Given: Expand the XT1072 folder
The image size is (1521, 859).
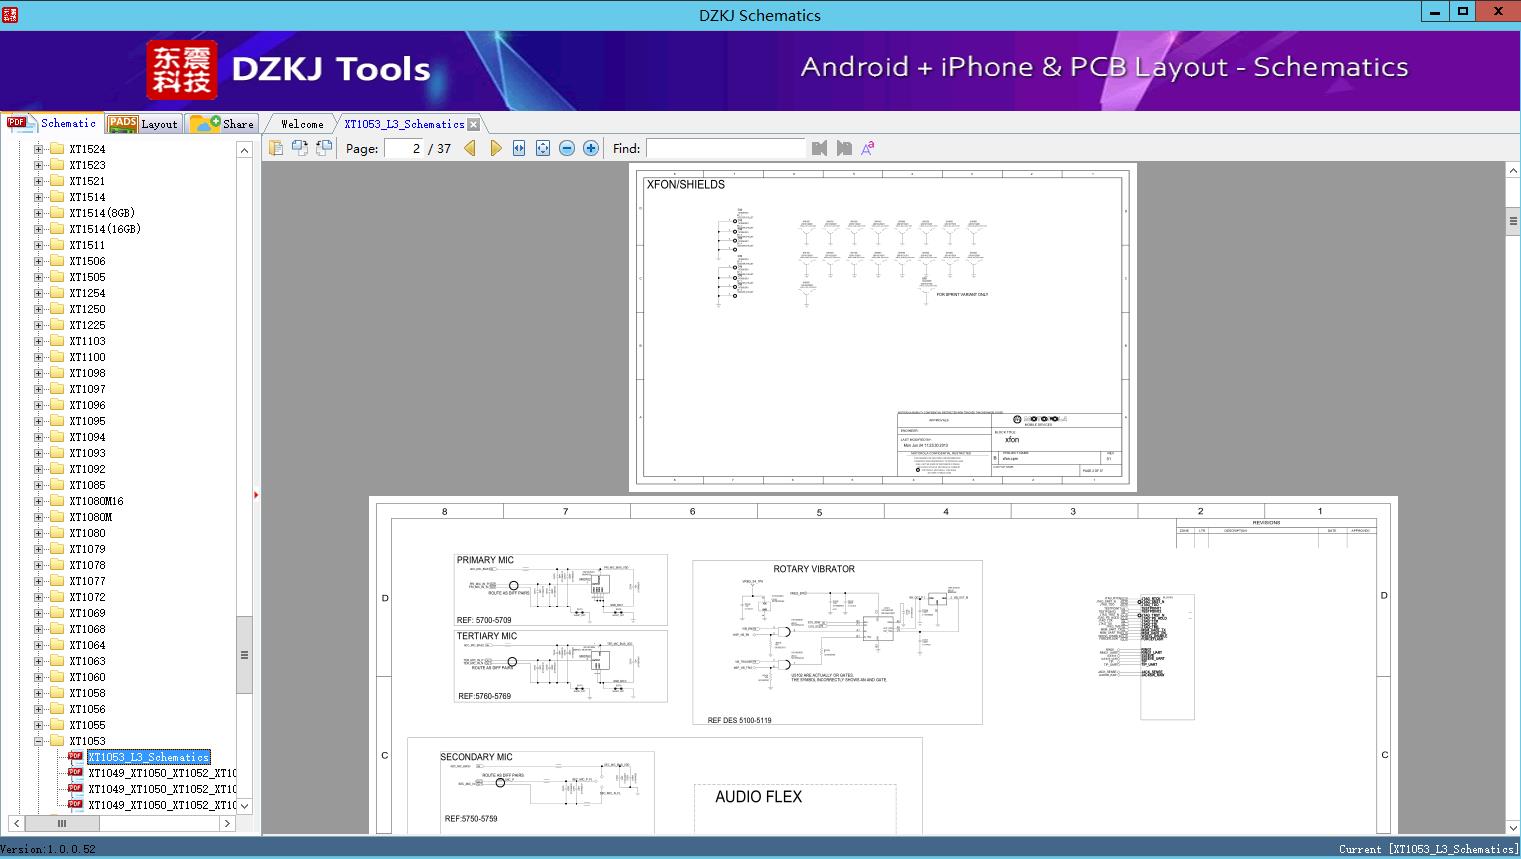Looking at the screenshot, I should 38,597.
